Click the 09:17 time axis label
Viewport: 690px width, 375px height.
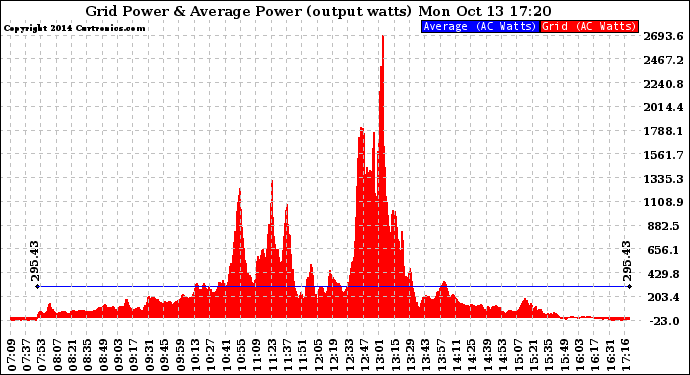[133, 354]
